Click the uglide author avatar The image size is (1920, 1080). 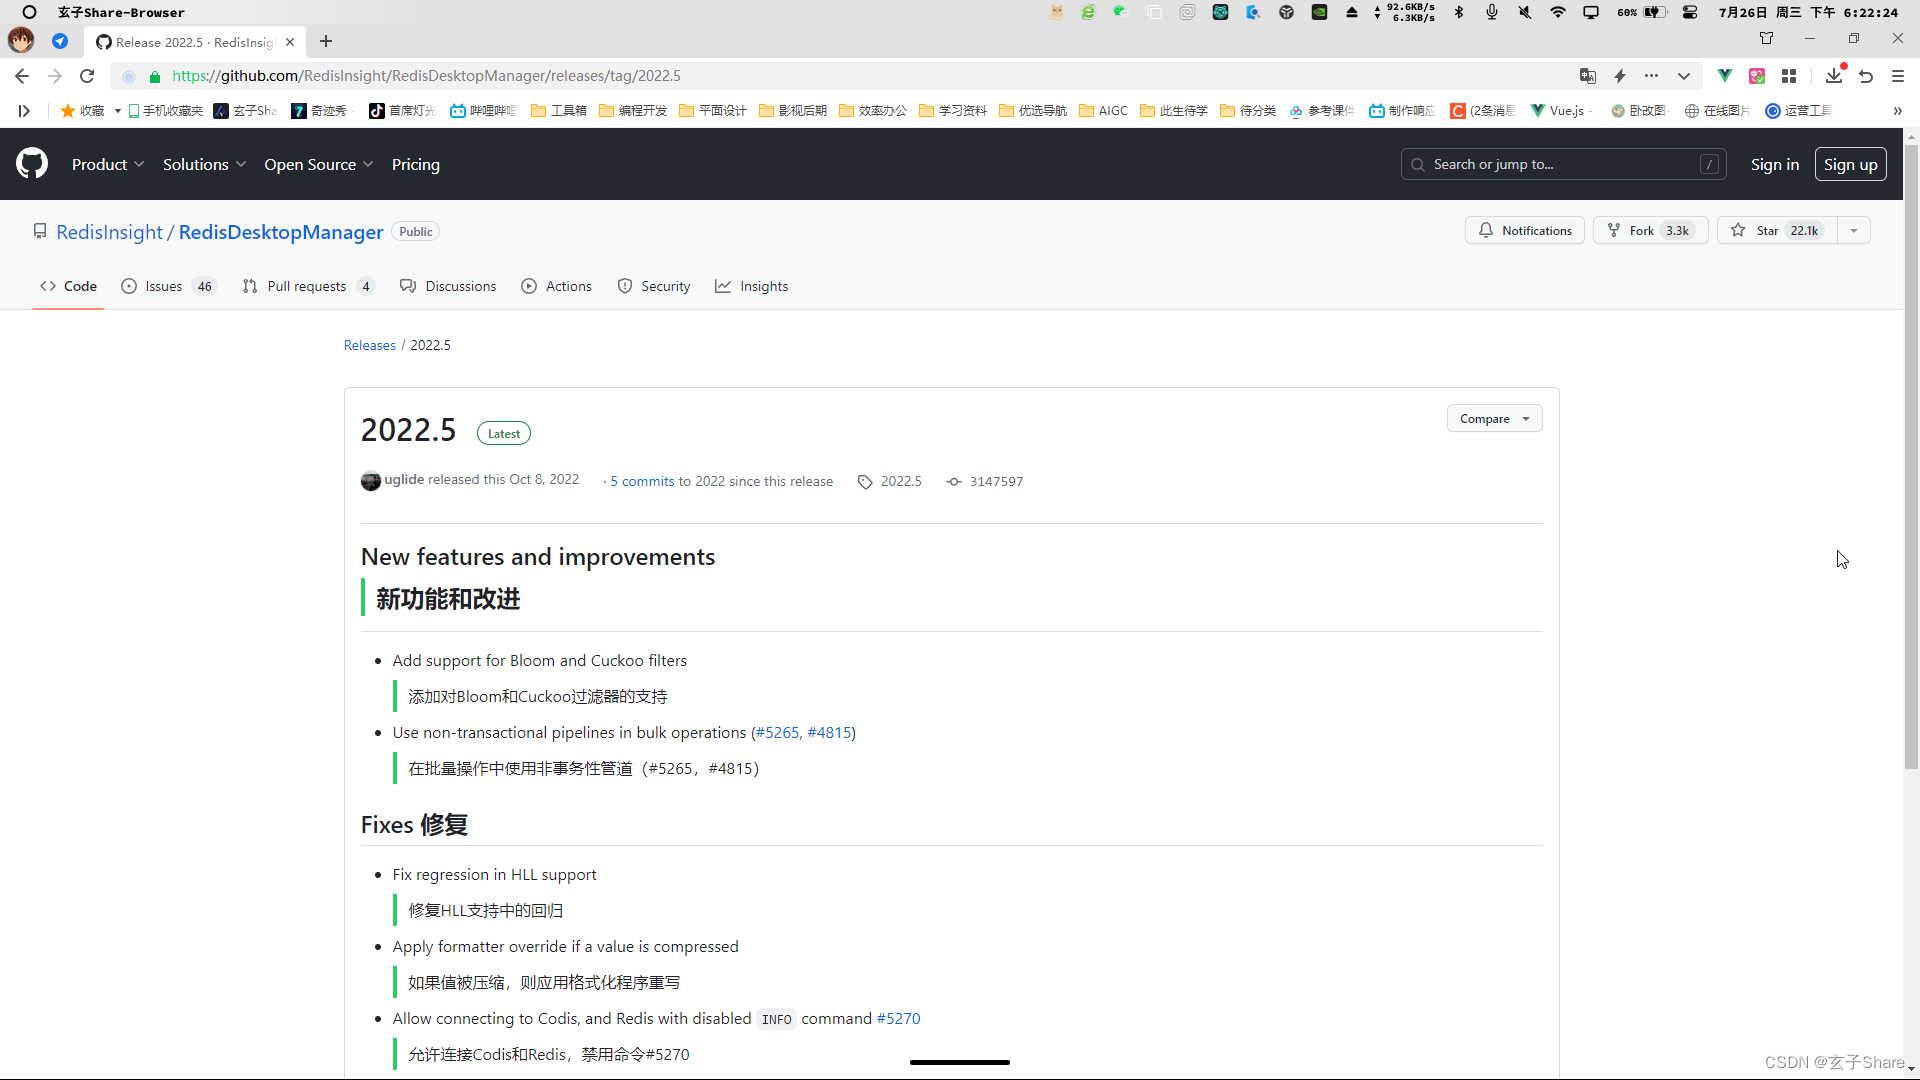point(371,481)
